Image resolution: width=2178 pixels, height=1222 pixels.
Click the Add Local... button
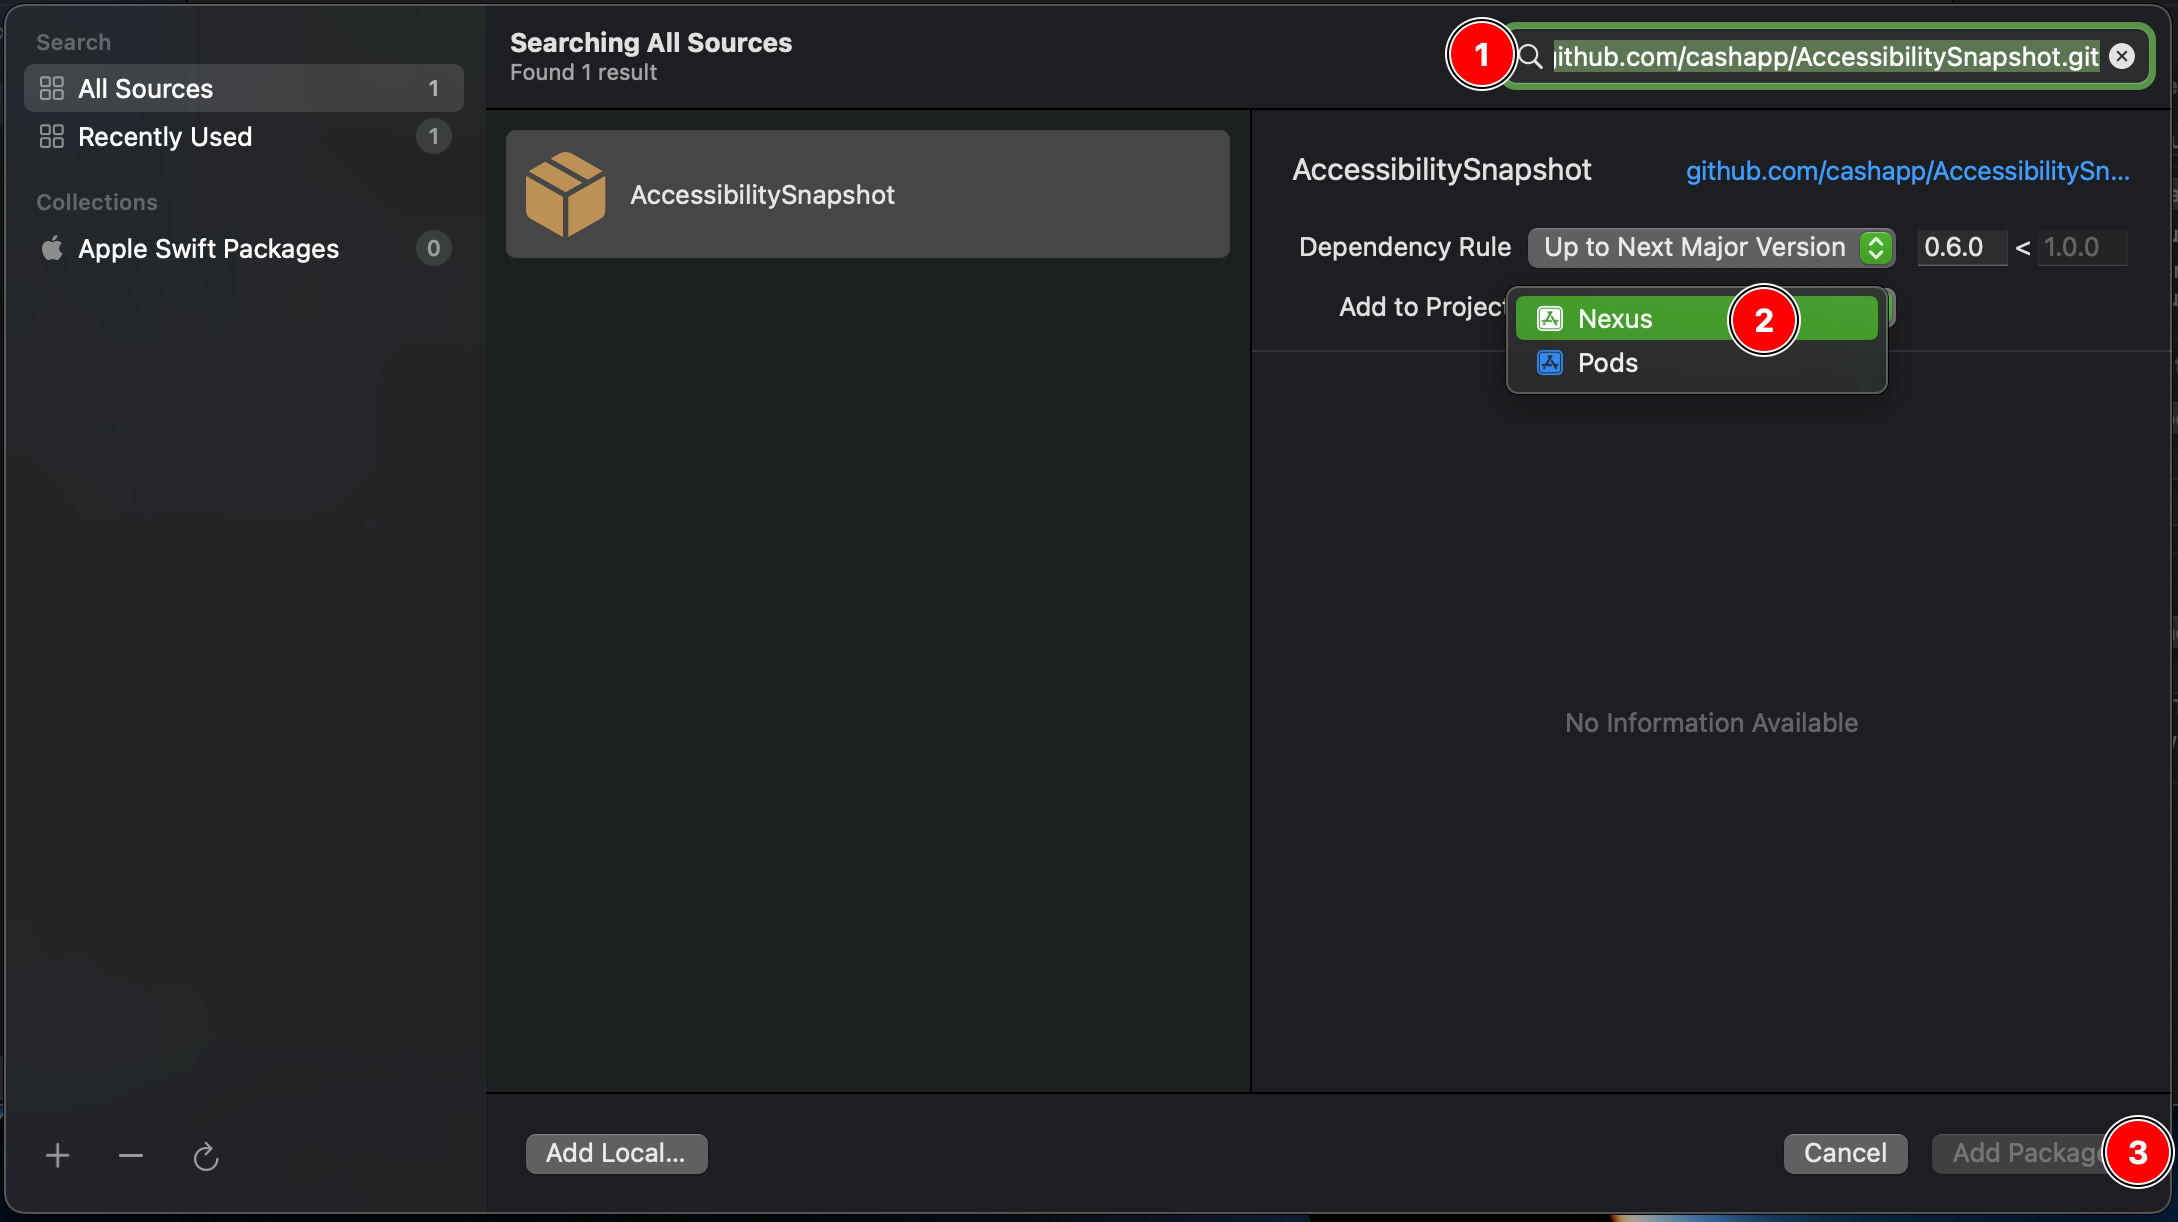617,1153
